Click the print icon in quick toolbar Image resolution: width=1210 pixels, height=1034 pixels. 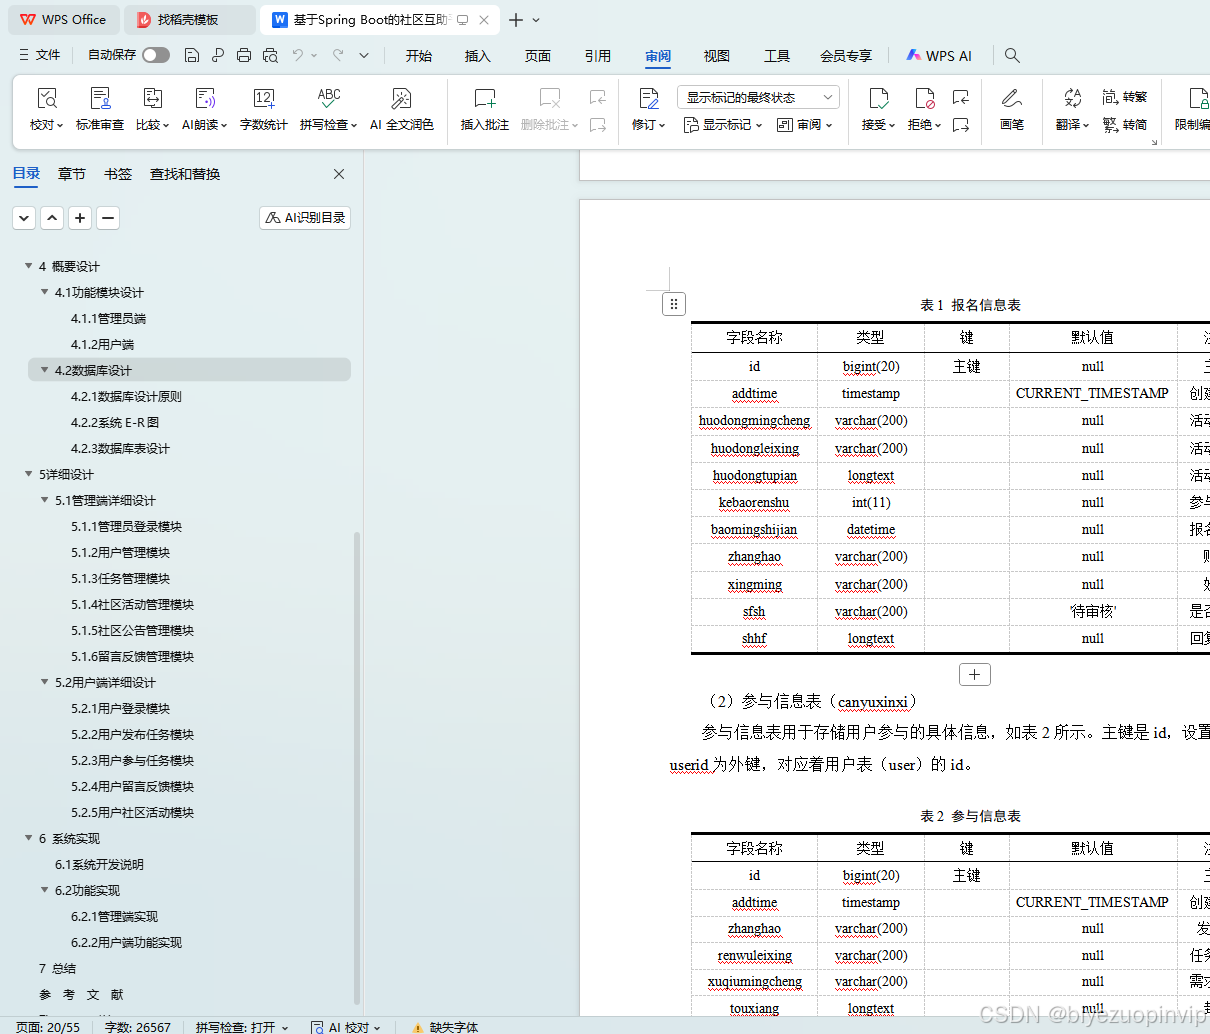244,55
